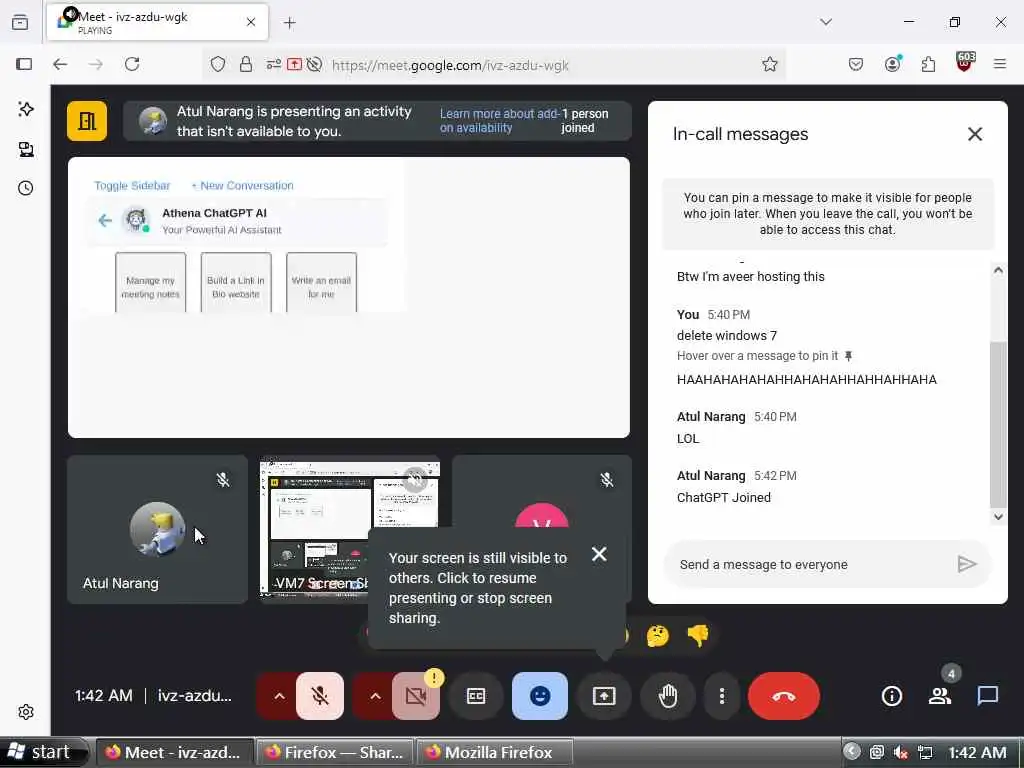The image size is (1024, 768).
Task: Close the In-call messages panel
Action: point(975,134)
